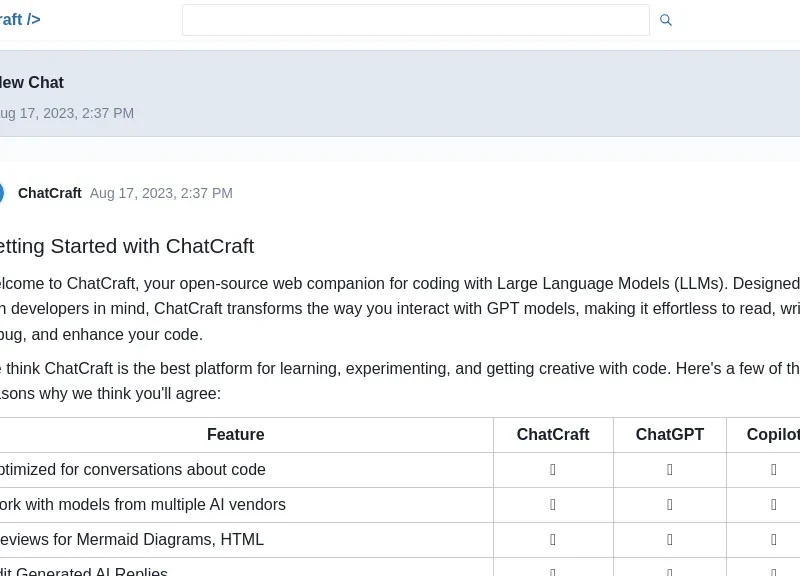Click the paragraph line mentioning Large Language Models
Screen dimensions: 800x576
point(400,283)
